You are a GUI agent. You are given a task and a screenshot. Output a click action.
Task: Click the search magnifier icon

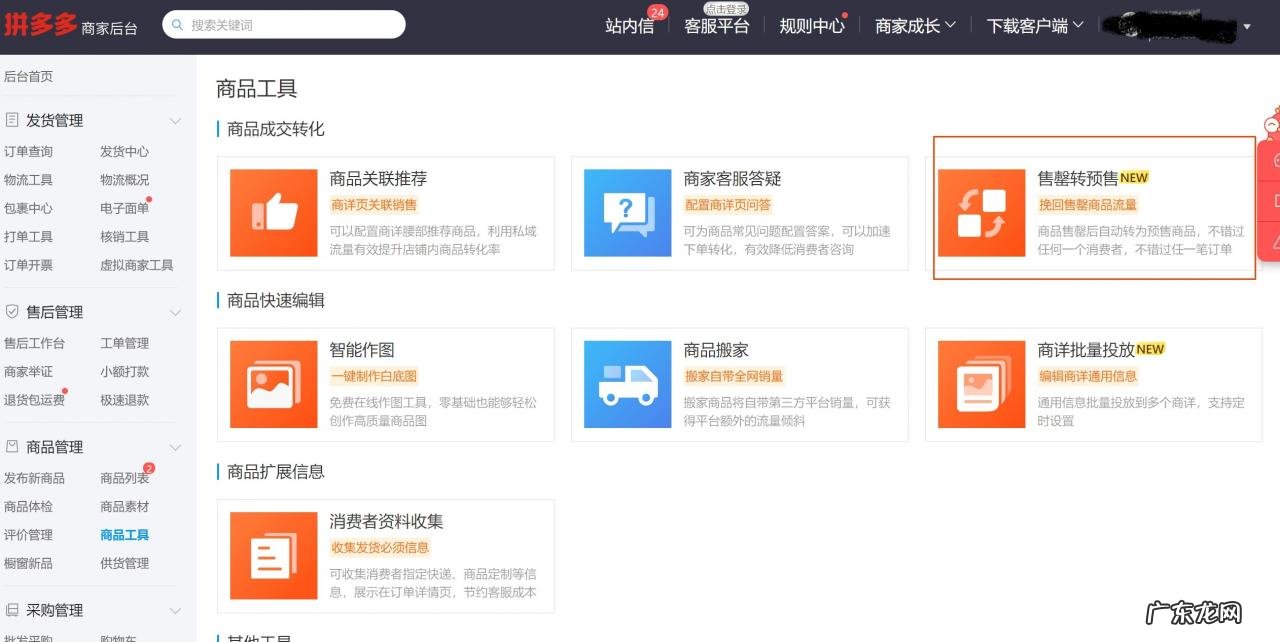[x=178, y=24]
